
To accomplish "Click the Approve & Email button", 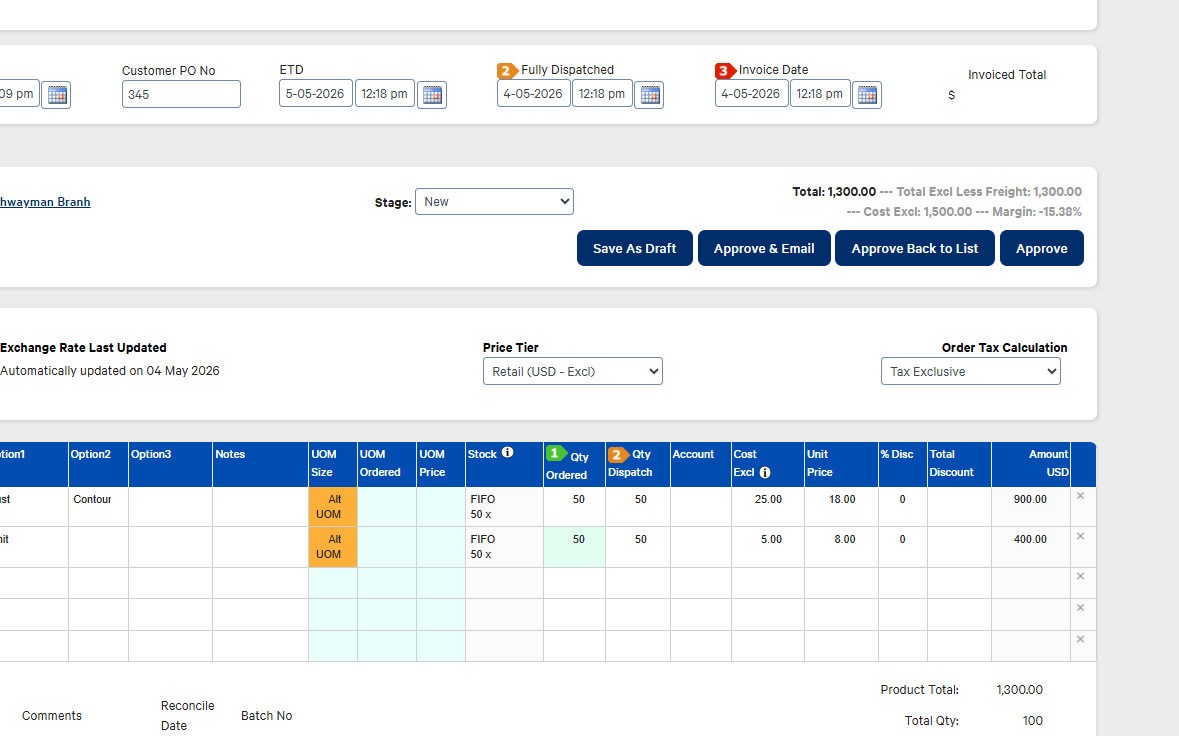I will (764, 248).
